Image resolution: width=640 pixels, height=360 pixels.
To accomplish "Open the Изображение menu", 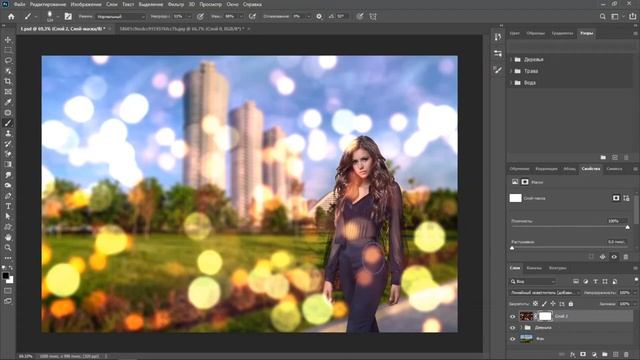I will [86, 4].
